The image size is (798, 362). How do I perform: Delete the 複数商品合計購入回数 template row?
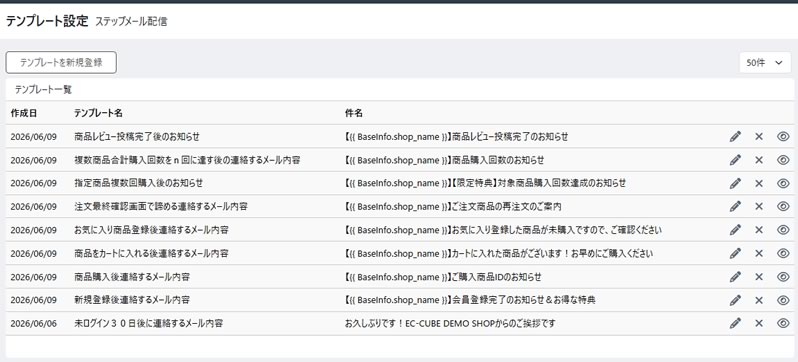pos(759,160)
